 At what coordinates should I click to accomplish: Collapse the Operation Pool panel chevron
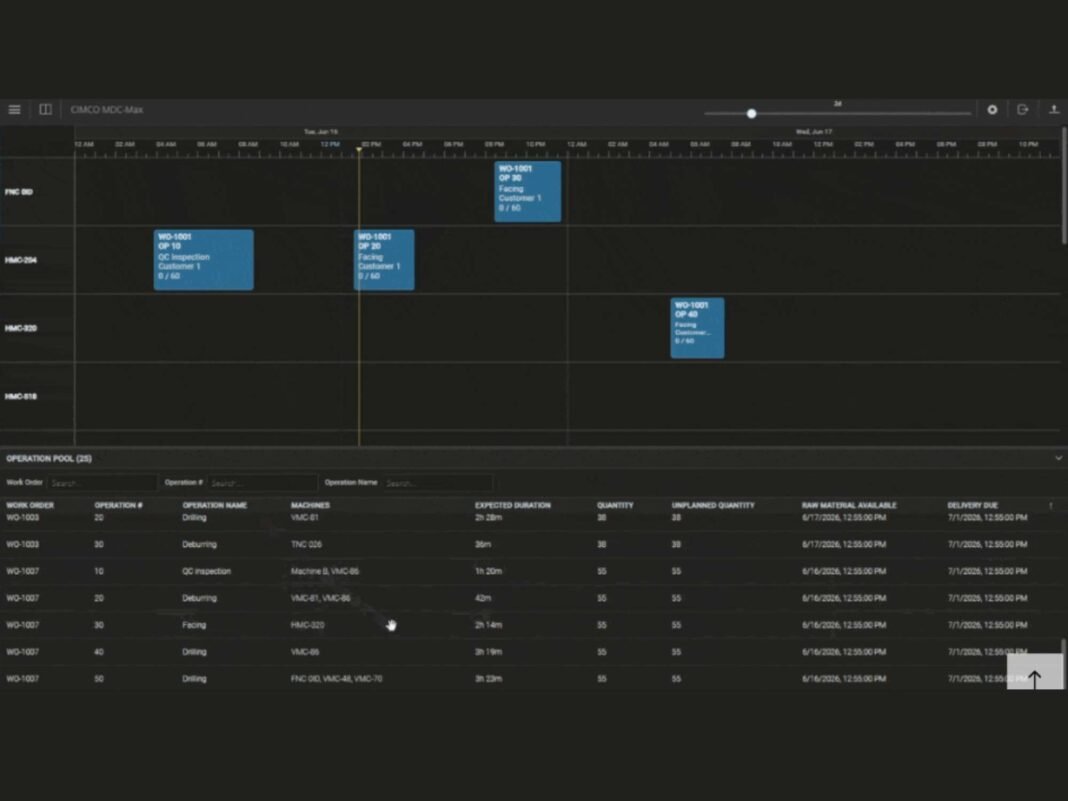(x=1058, y=458)
